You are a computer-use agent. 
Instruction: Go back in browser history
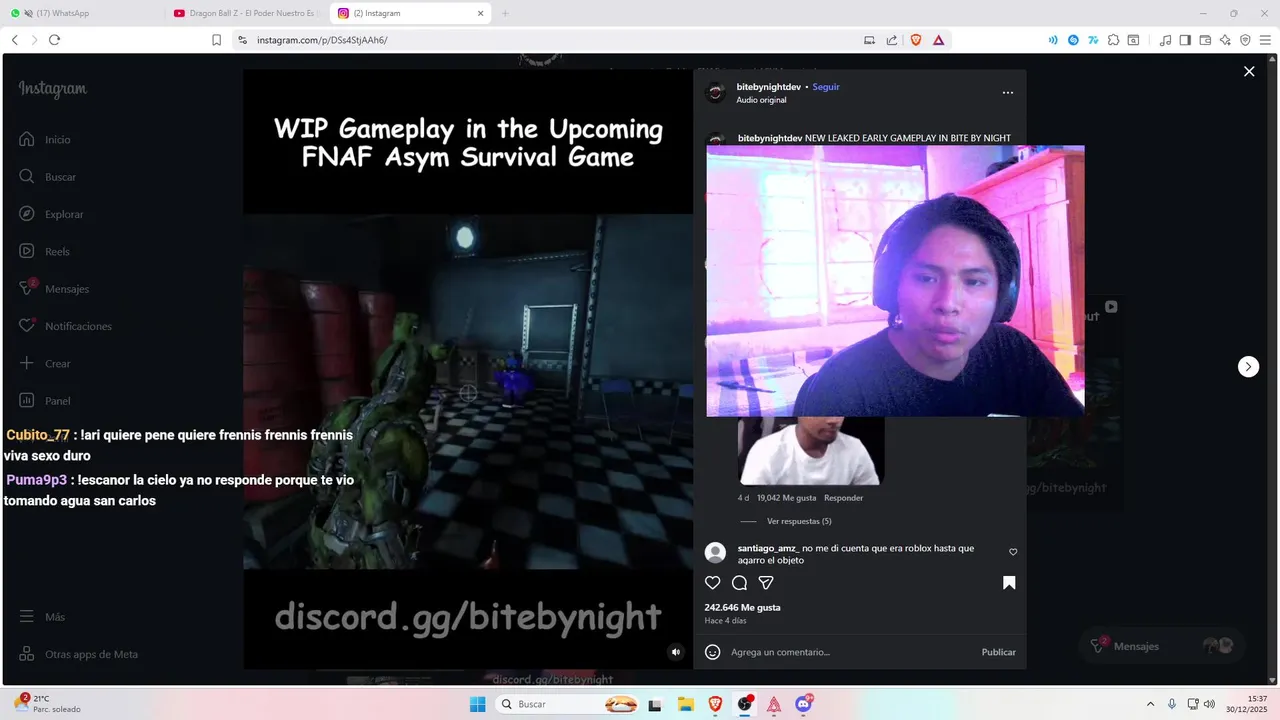(15, 40)
